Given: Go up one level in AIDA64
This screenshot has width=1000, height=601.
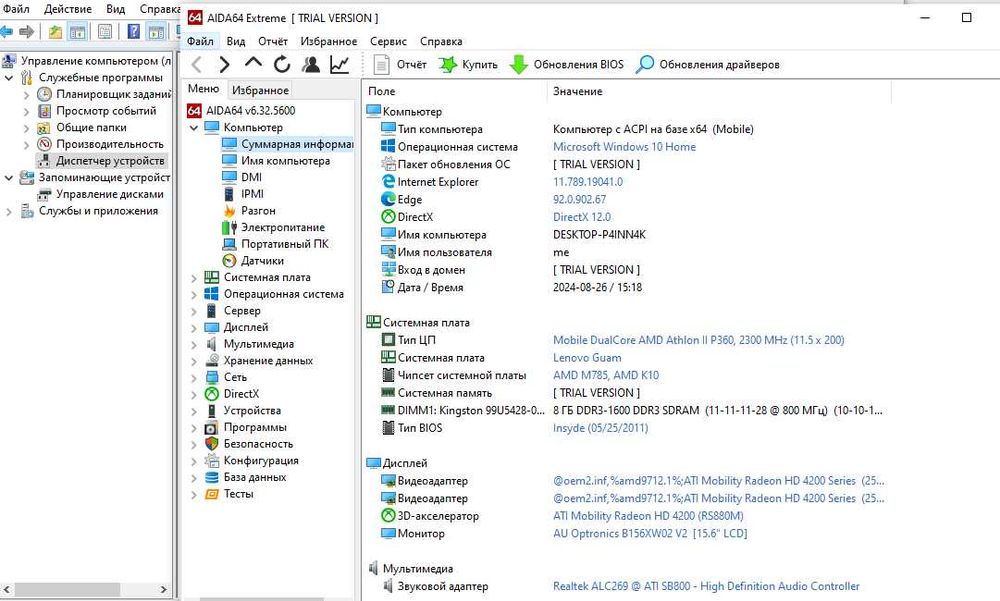Looking at the screenshot, I should 253,63.
